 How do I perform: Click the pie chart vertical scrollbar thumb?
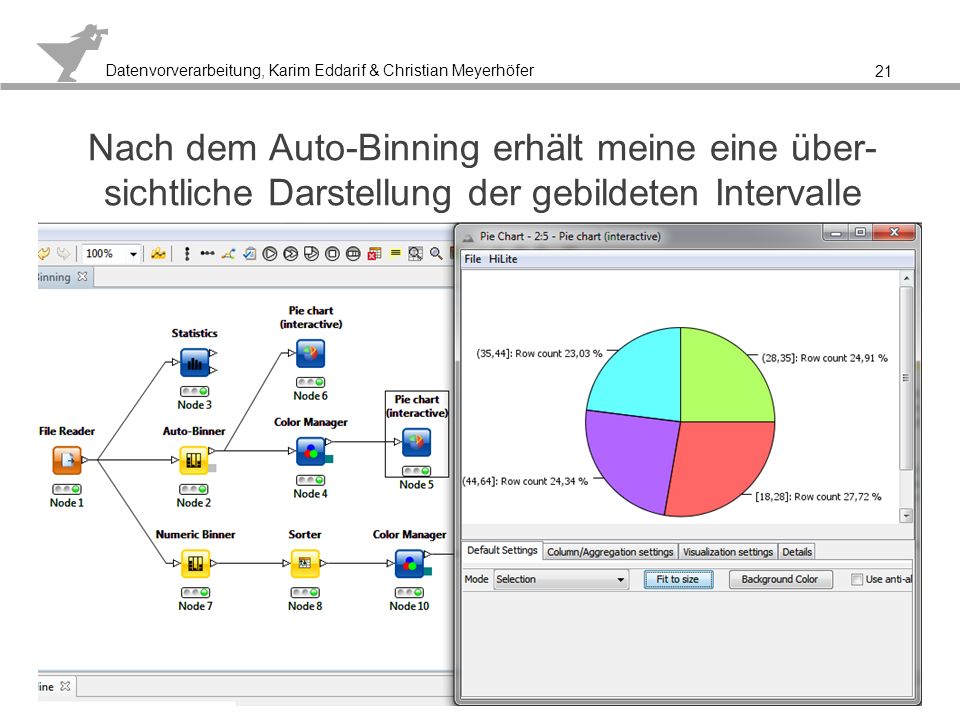[907, 378]
